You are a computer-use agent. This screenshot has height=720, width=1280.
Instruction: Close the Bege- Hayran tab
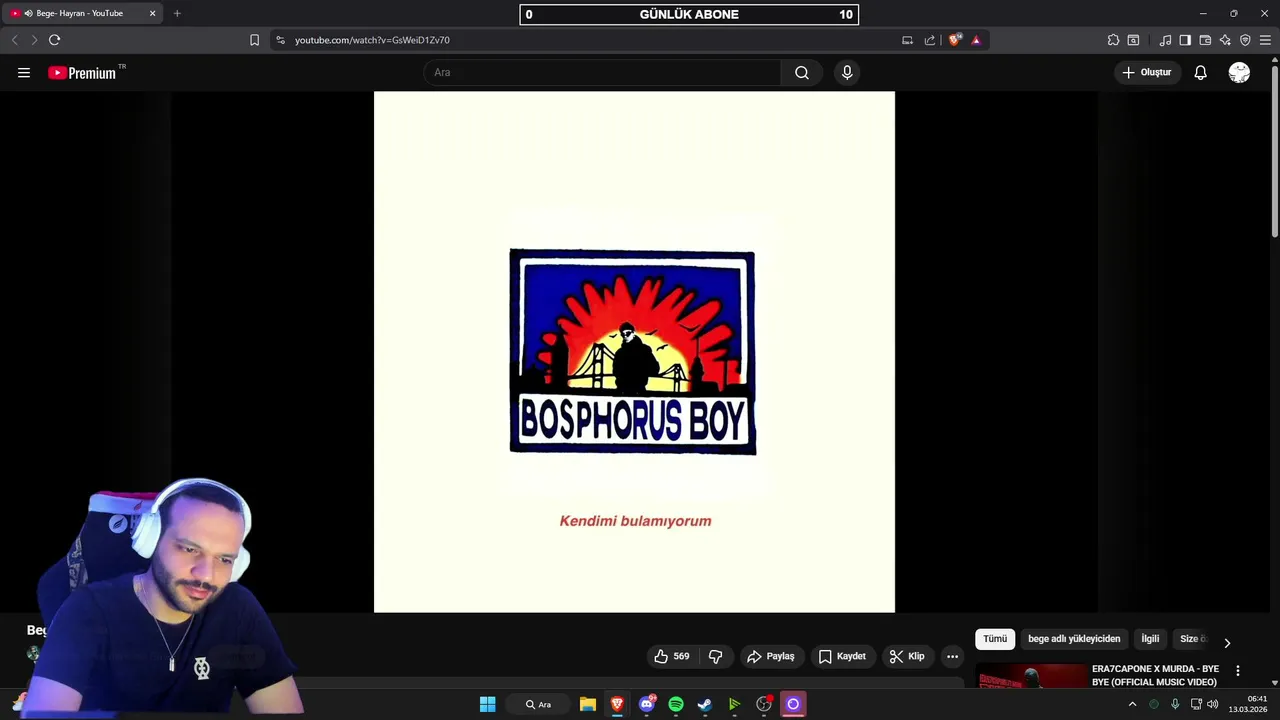(152, 13)
